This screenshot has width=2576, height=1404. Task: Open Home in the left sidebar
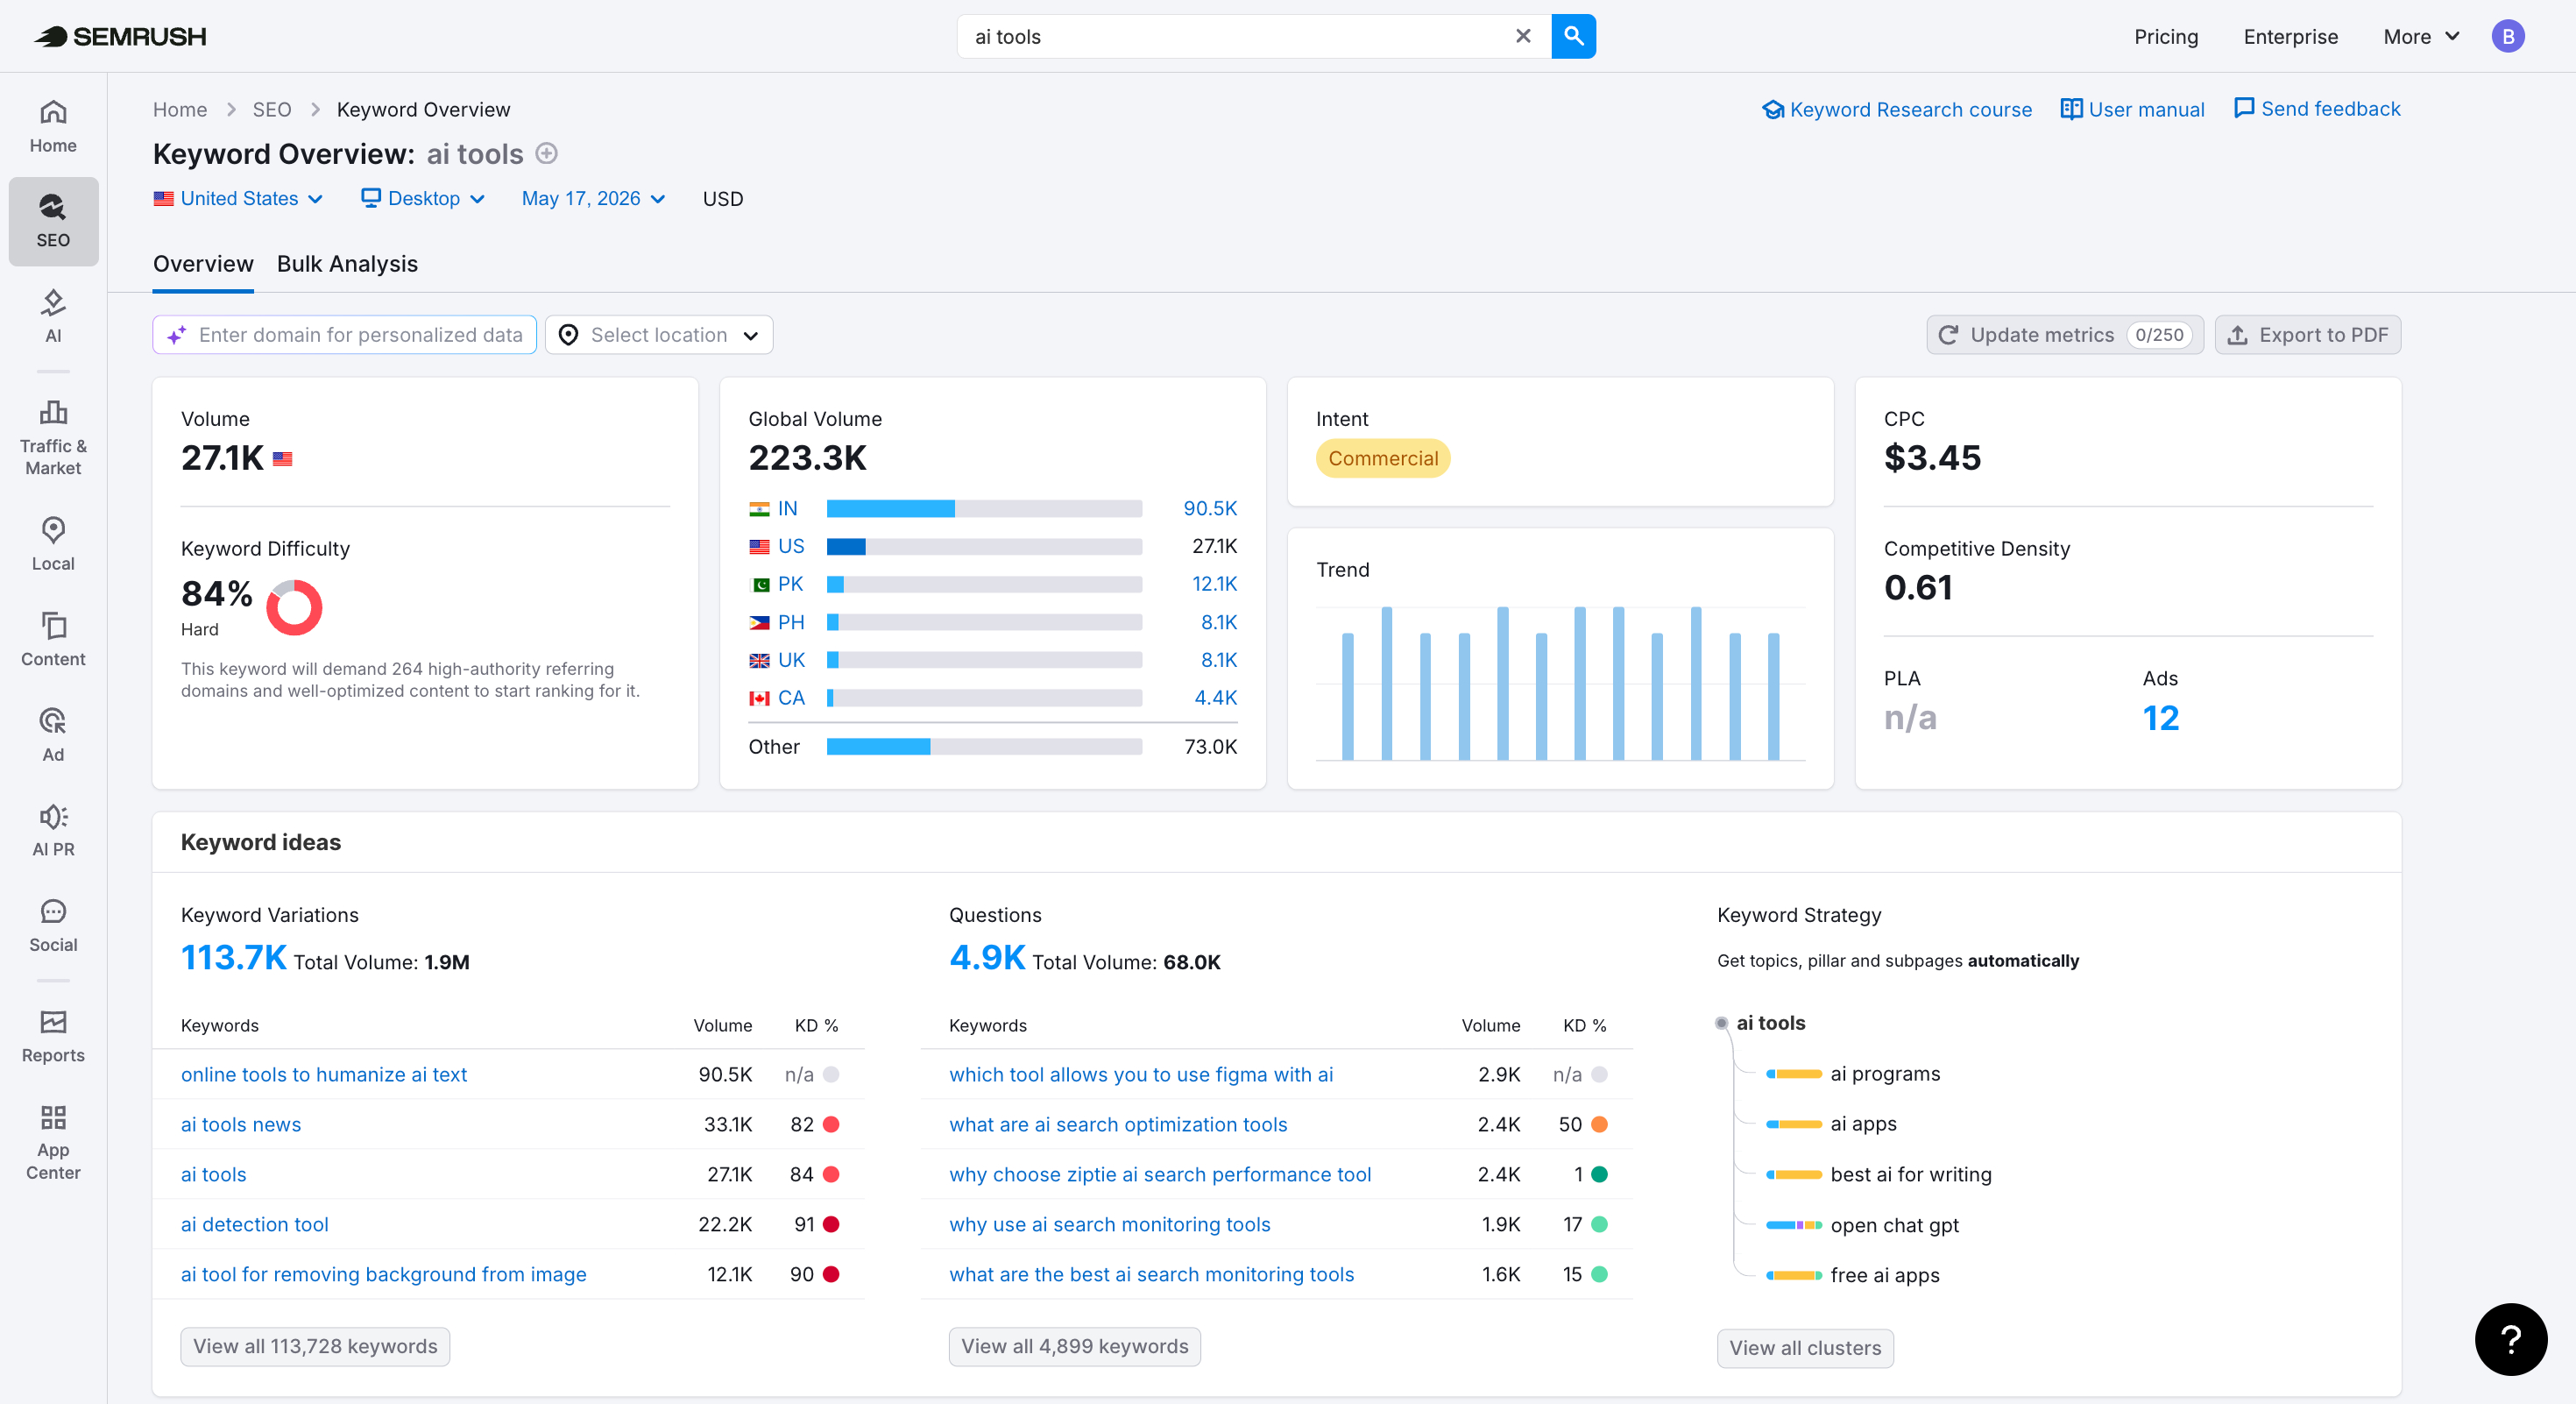(53, 126)
